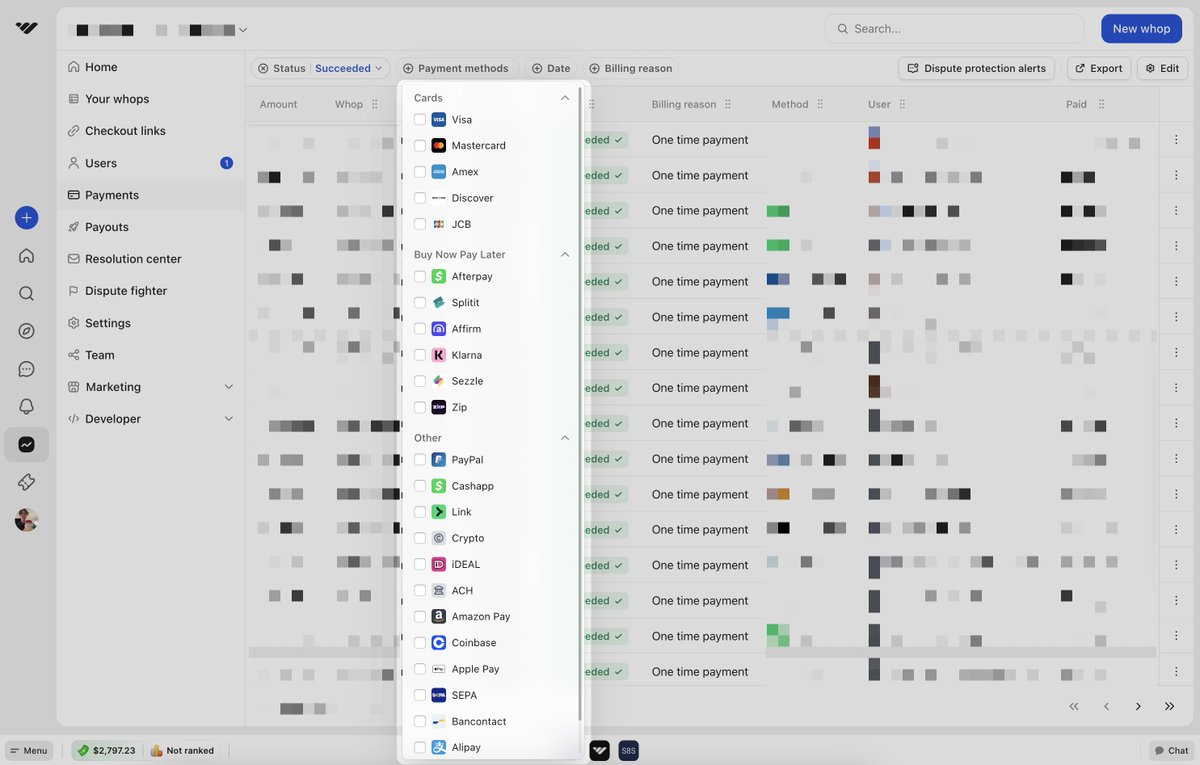Check the Alipay checkbox

point(420,747)
